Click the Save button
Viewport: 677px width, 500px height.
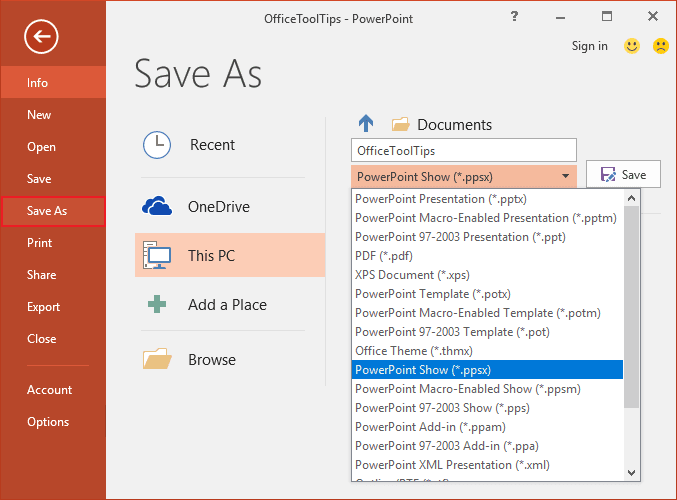623,174
